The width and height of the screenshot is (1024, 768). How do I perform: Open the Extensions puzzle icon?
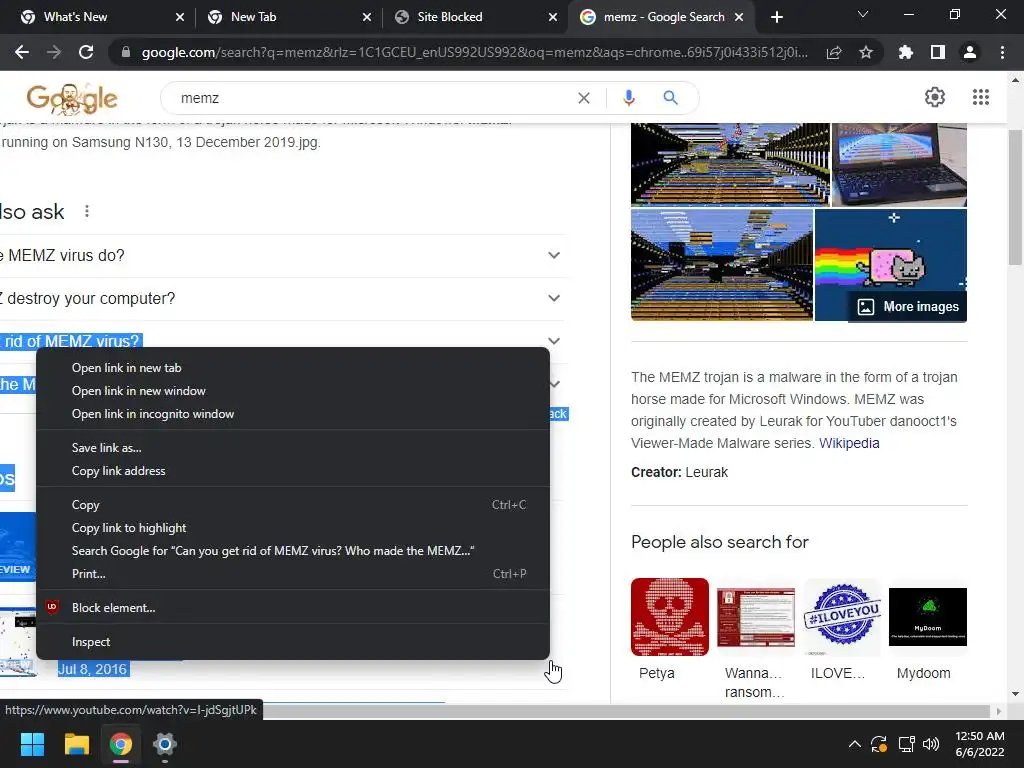906,52
